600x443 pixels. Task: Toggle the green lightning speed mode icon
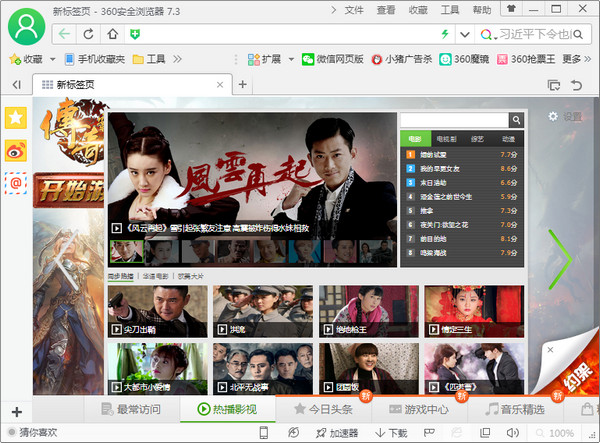445,34
